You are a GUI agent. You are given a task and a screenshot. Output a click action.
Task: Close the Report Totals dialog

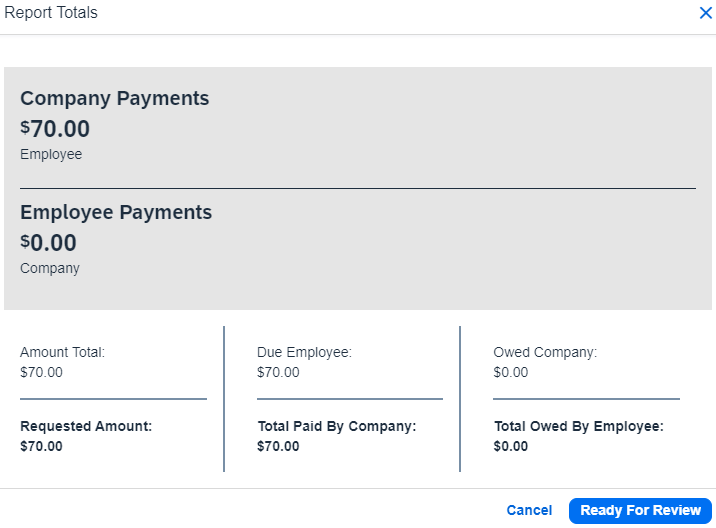click(x=705, y=13)
